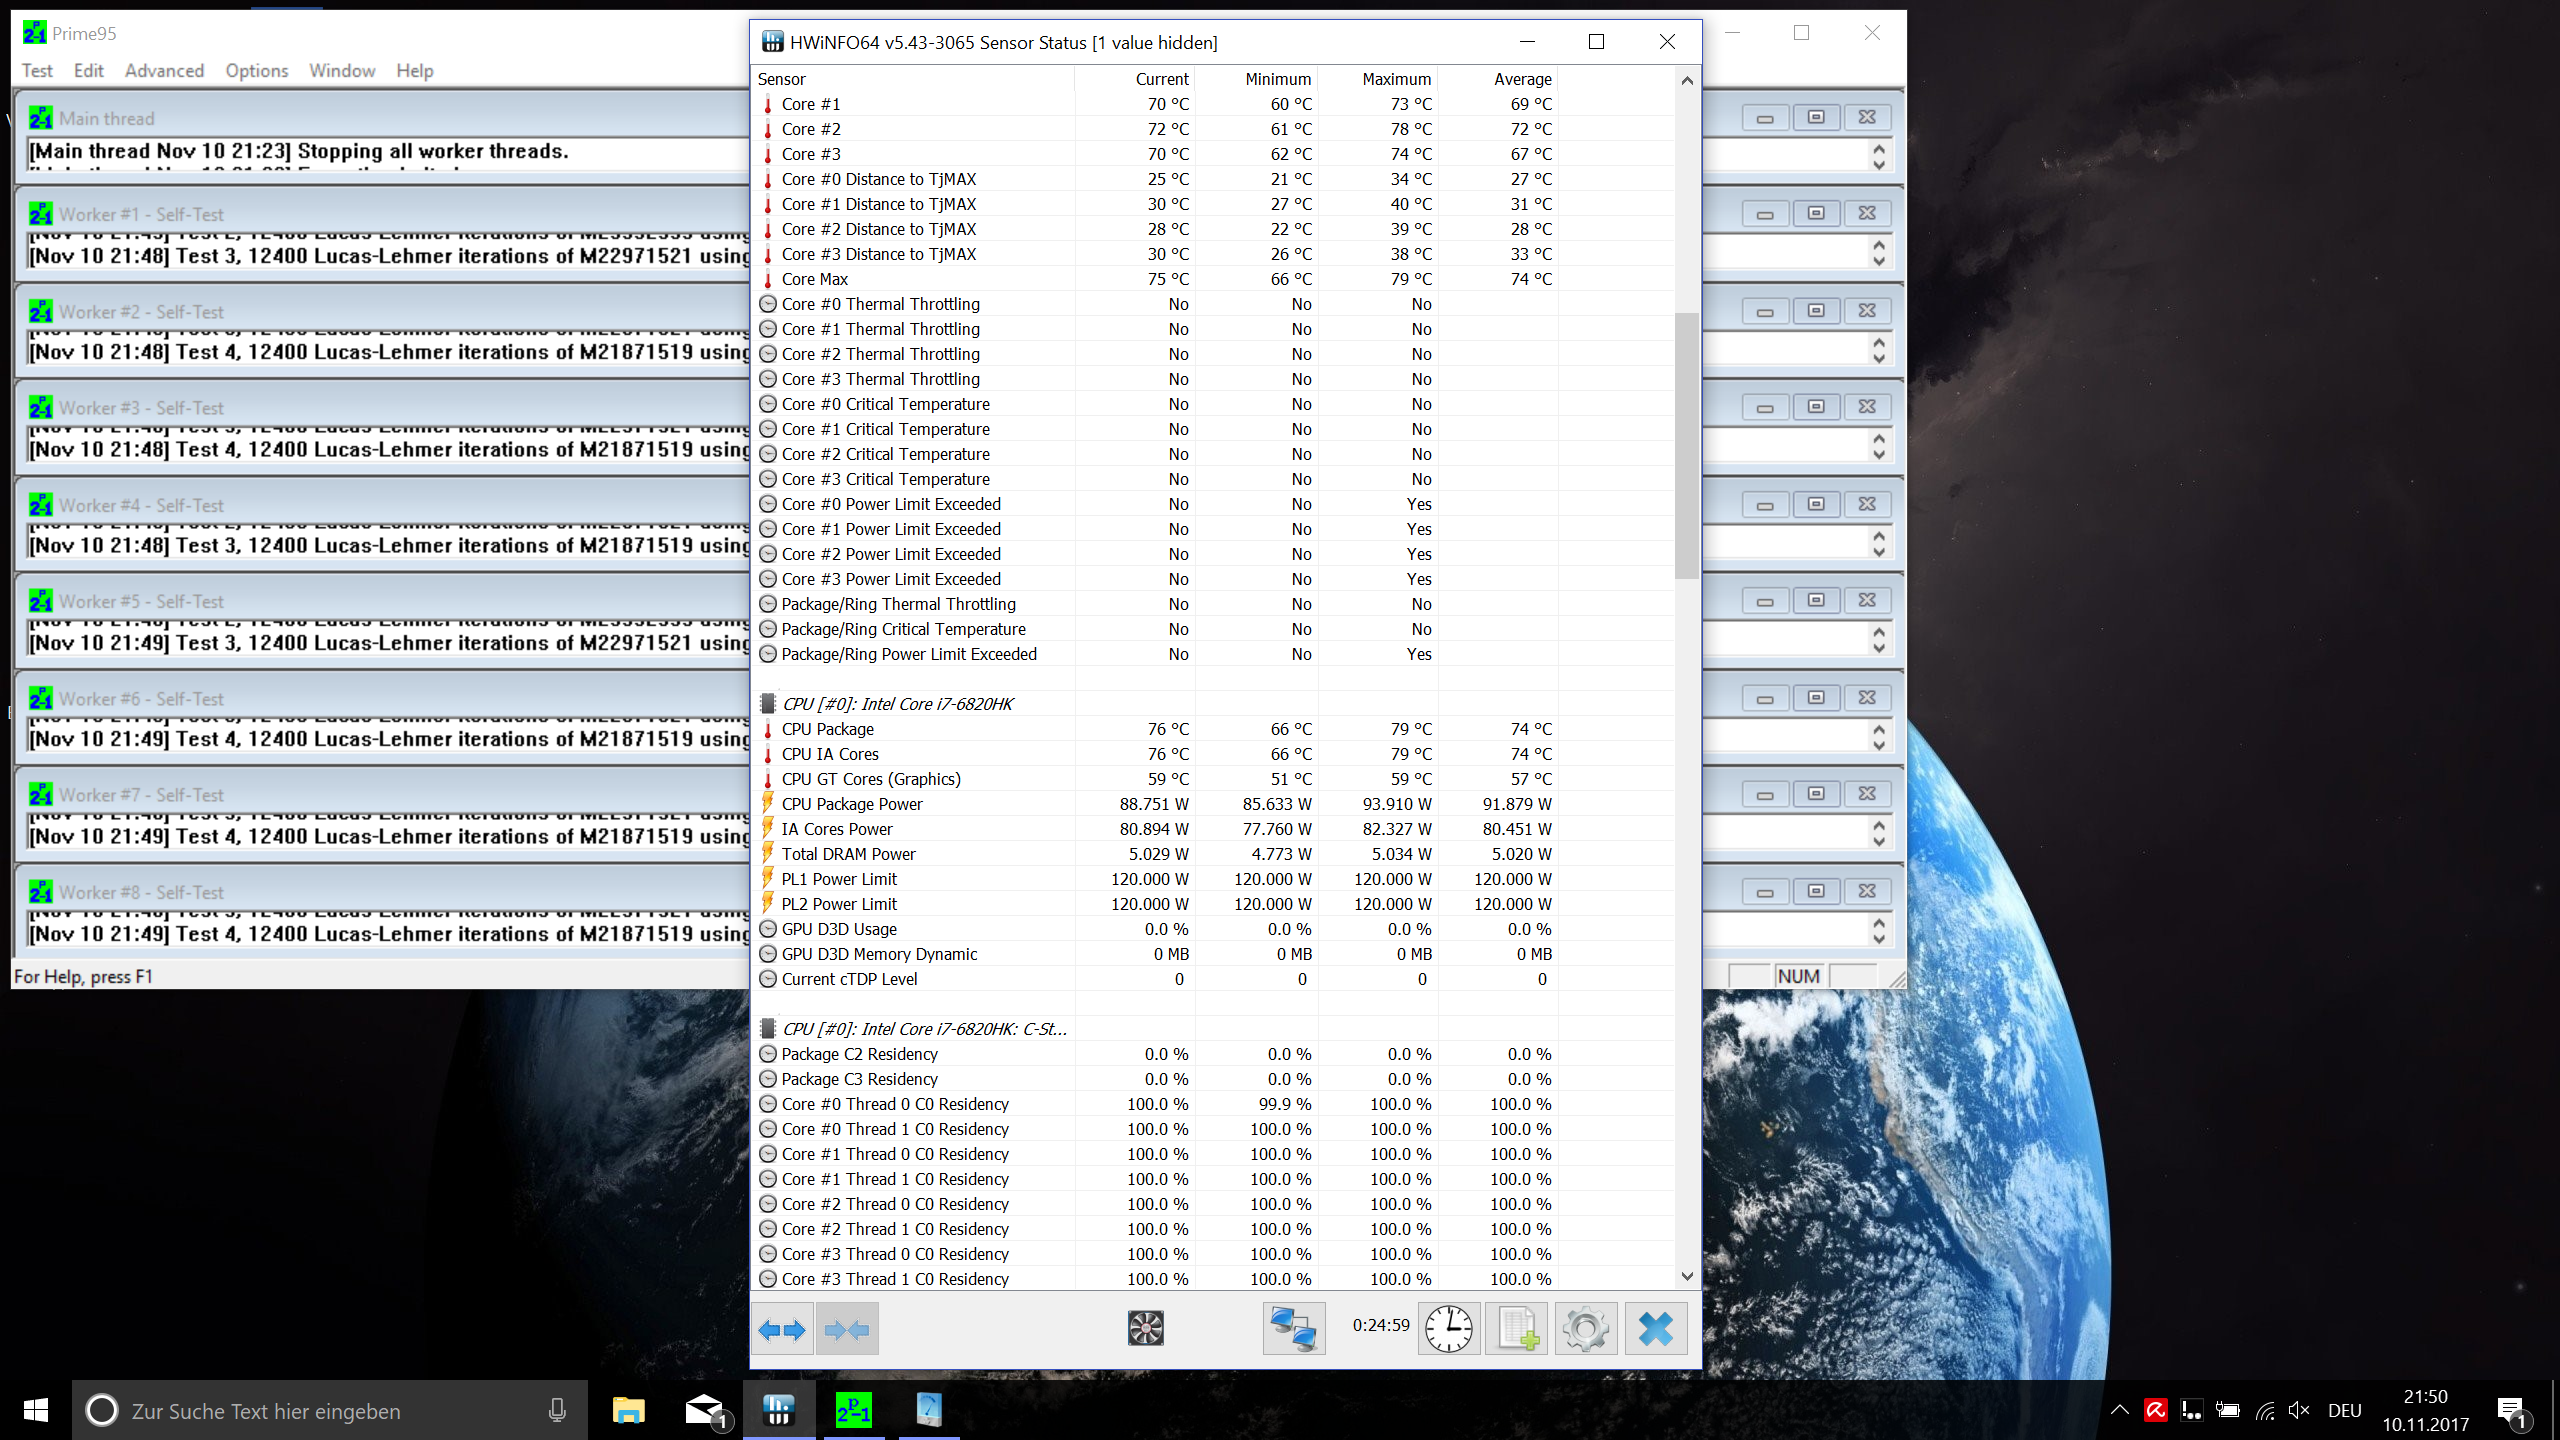Open the Test menu in Prime95
This screenshot has height=1440, width=2560.
coord(37,71)
